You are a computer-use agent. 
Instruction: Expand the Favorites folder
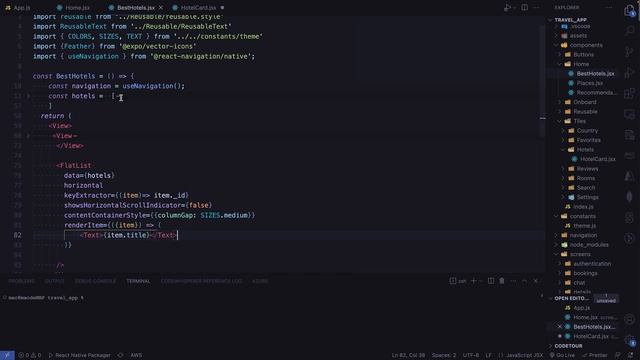[x=588, y=140]
